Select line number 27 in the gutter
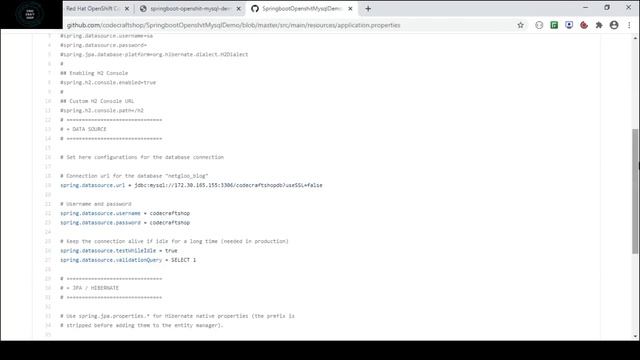This screenshot has height=360, width=640. tap(48, 260)
